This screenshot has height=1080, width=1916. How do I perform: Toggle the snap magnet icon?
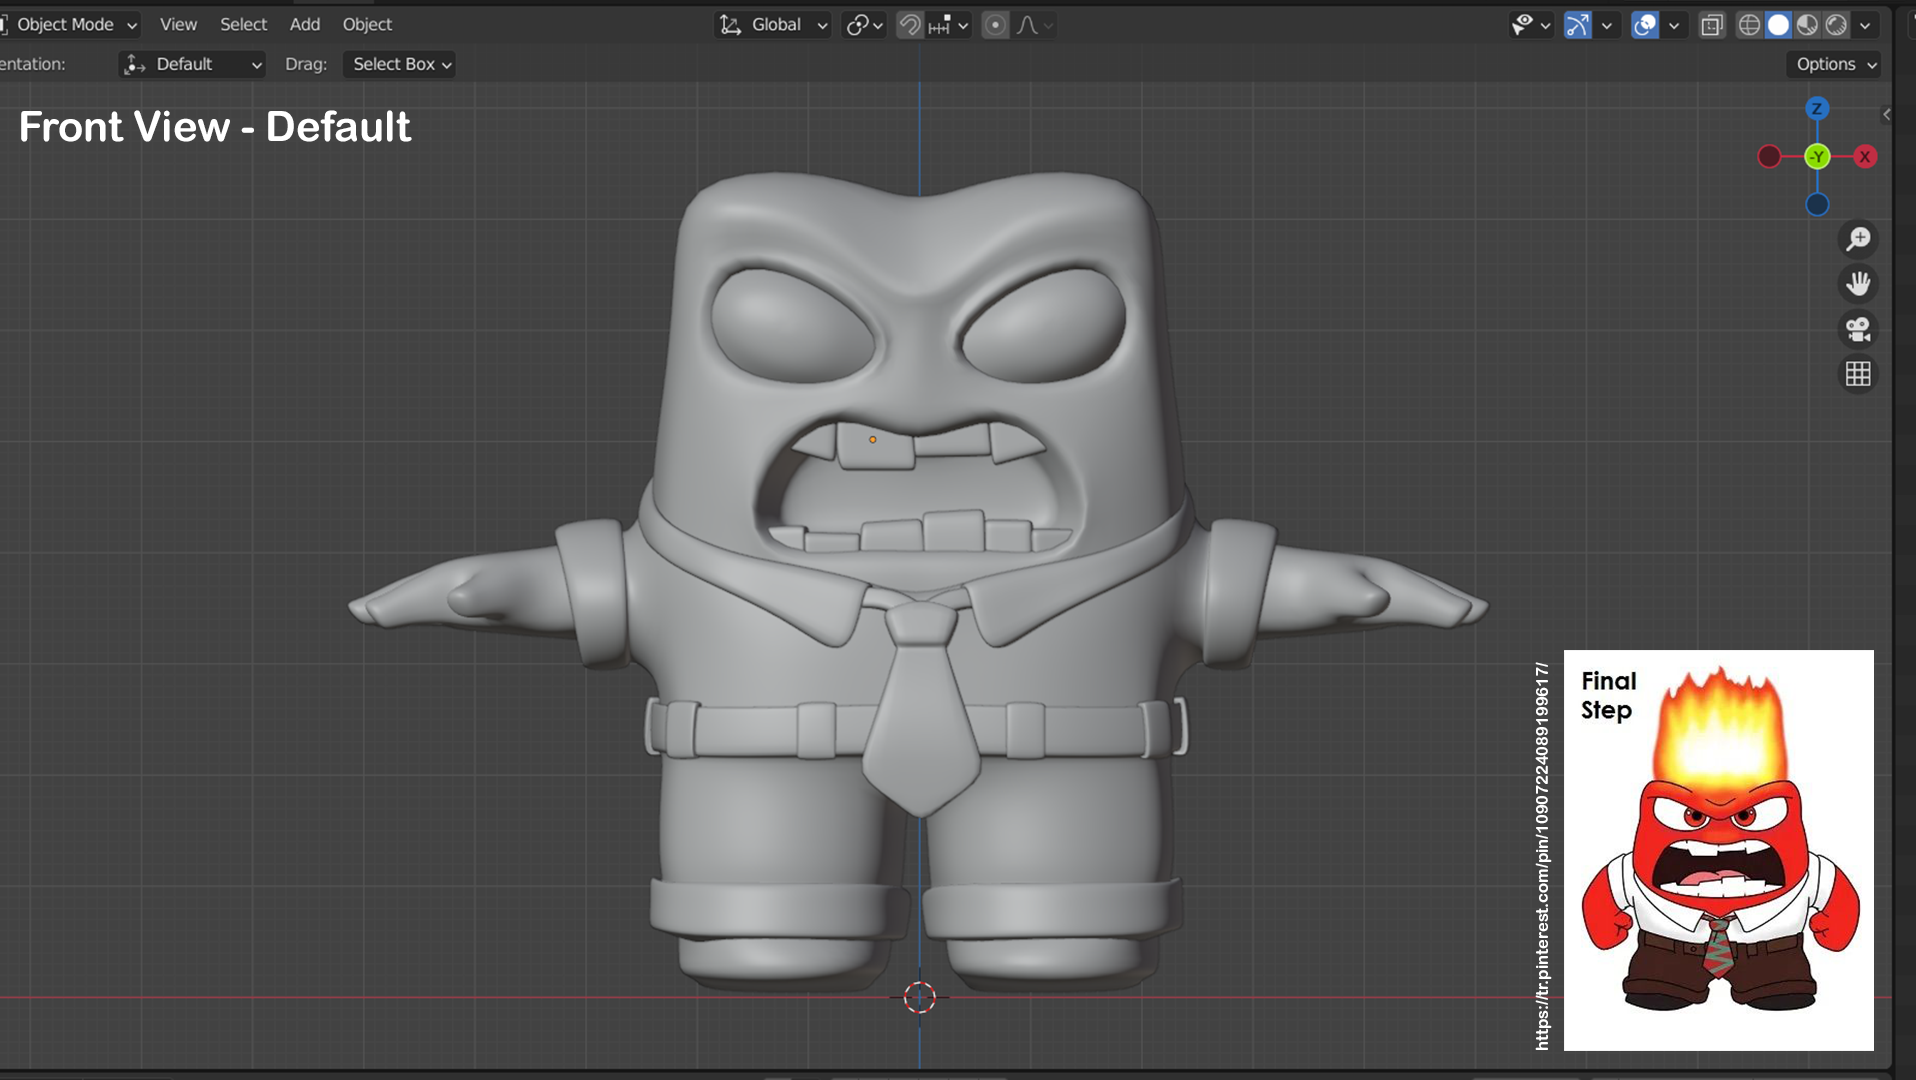pos(909,25)
